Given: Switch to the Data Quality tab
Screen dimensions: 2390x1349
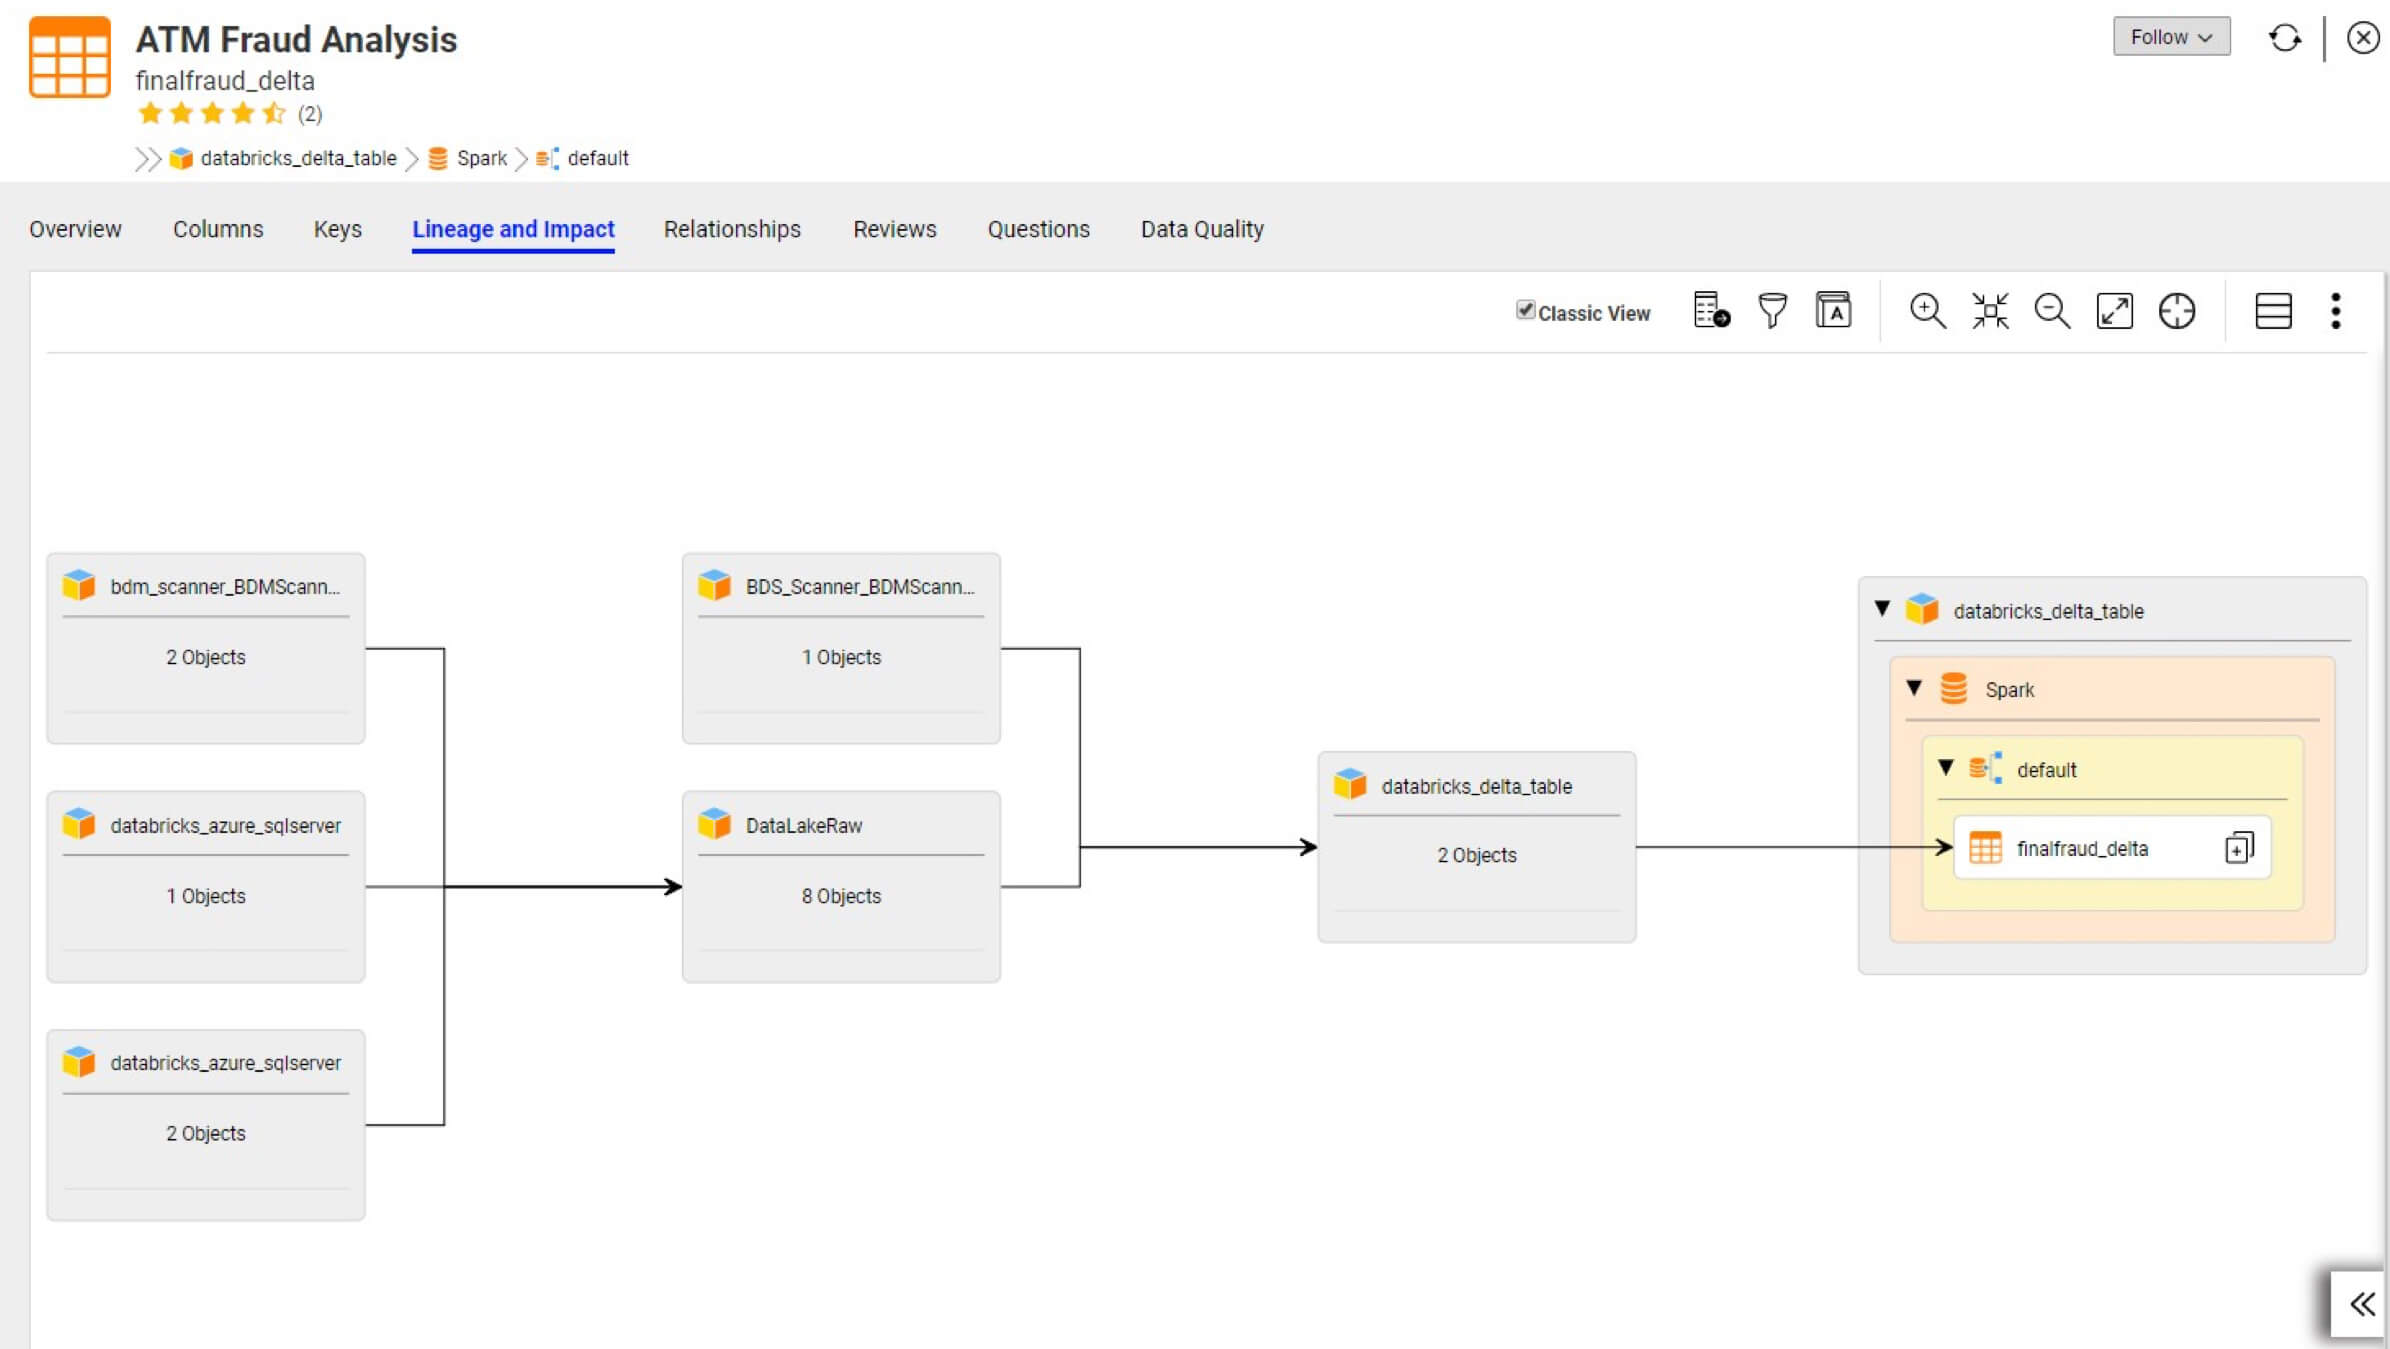Looking at the screenshot, I should coord(1202,229).
